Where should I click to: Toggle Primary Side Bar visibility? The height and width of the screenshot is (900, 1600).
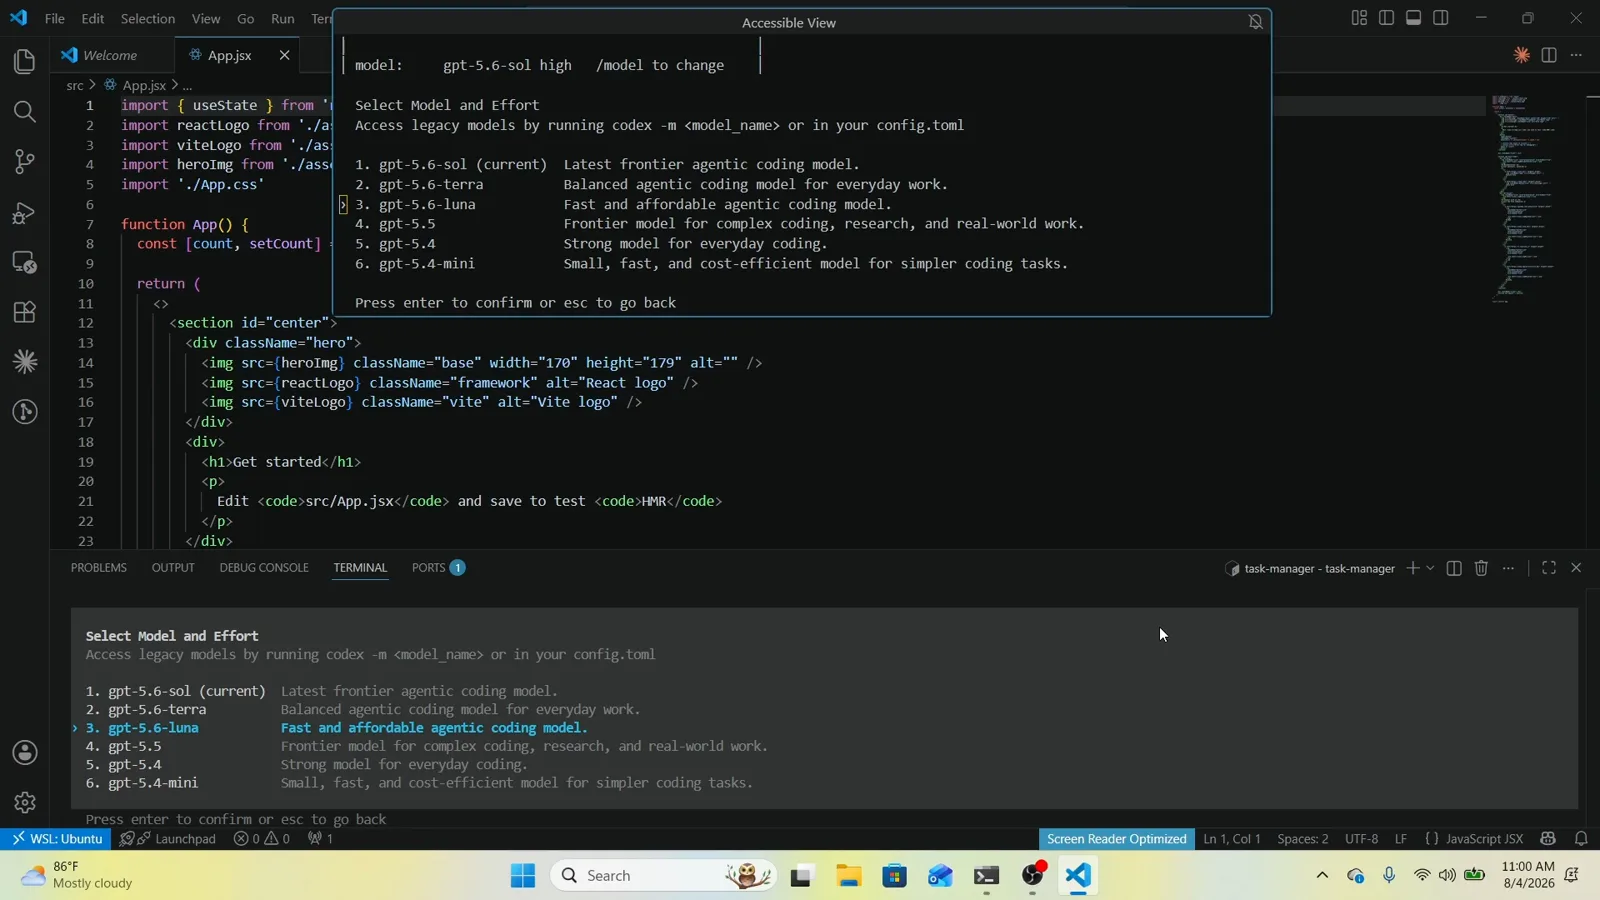tap(1387, 18)
